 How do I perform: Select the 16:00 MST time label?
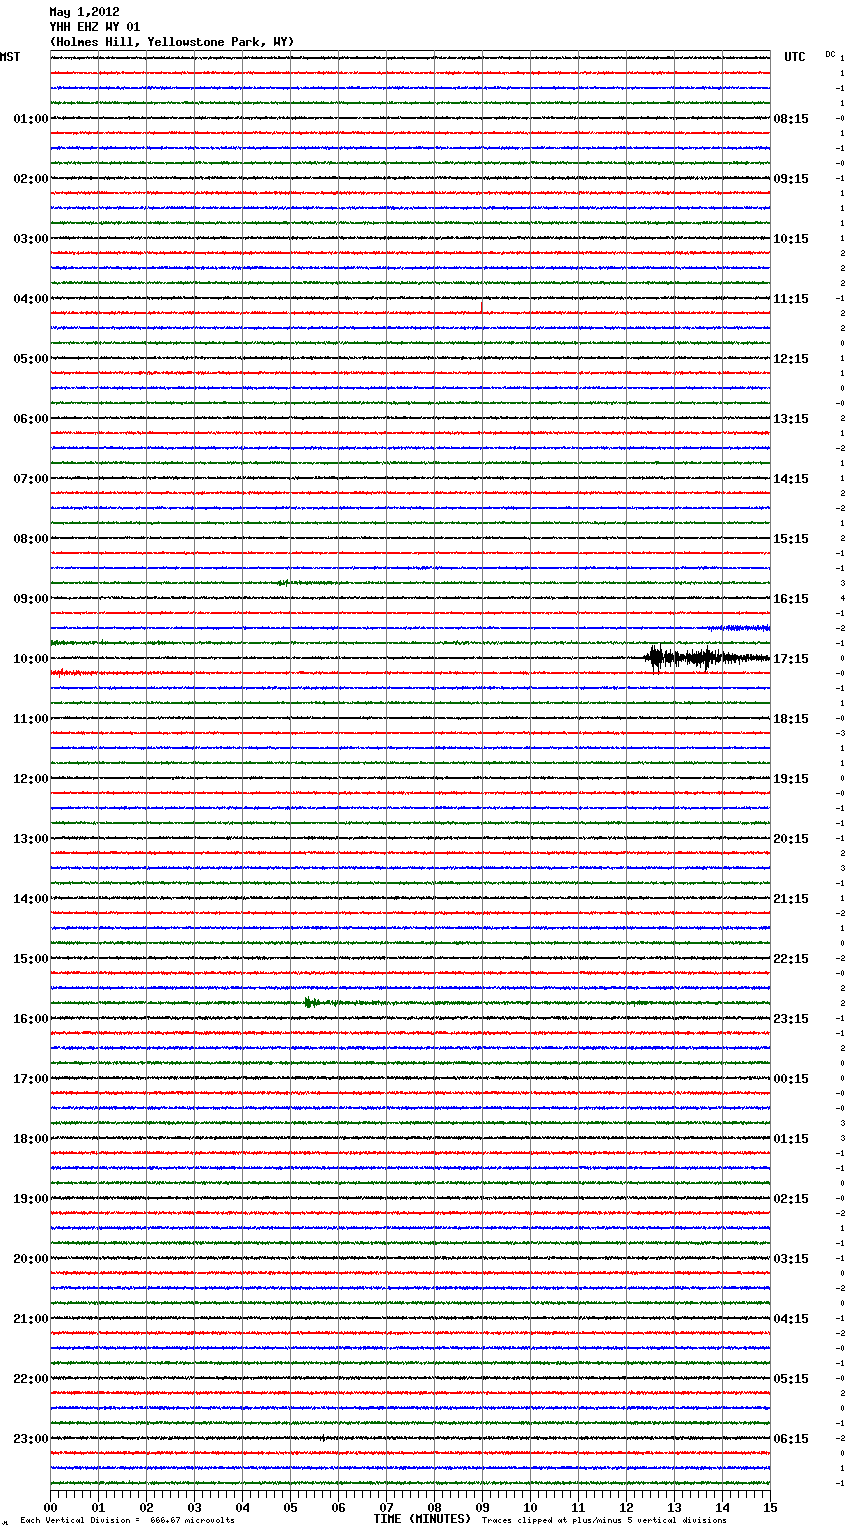coord(31,1019)
